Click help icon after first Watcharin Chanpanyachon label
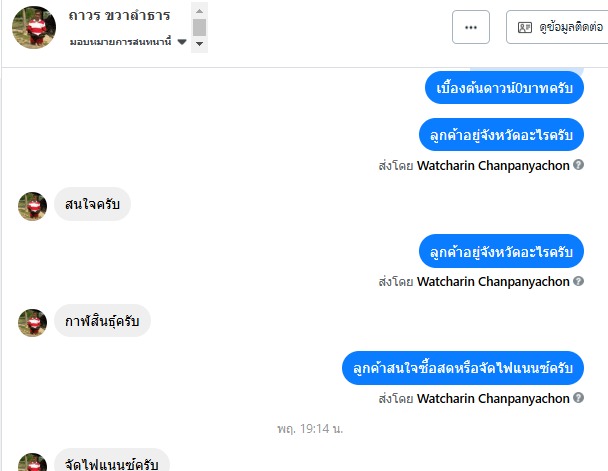The width and height of the screenshot is (608, 471). pos(578,165)
